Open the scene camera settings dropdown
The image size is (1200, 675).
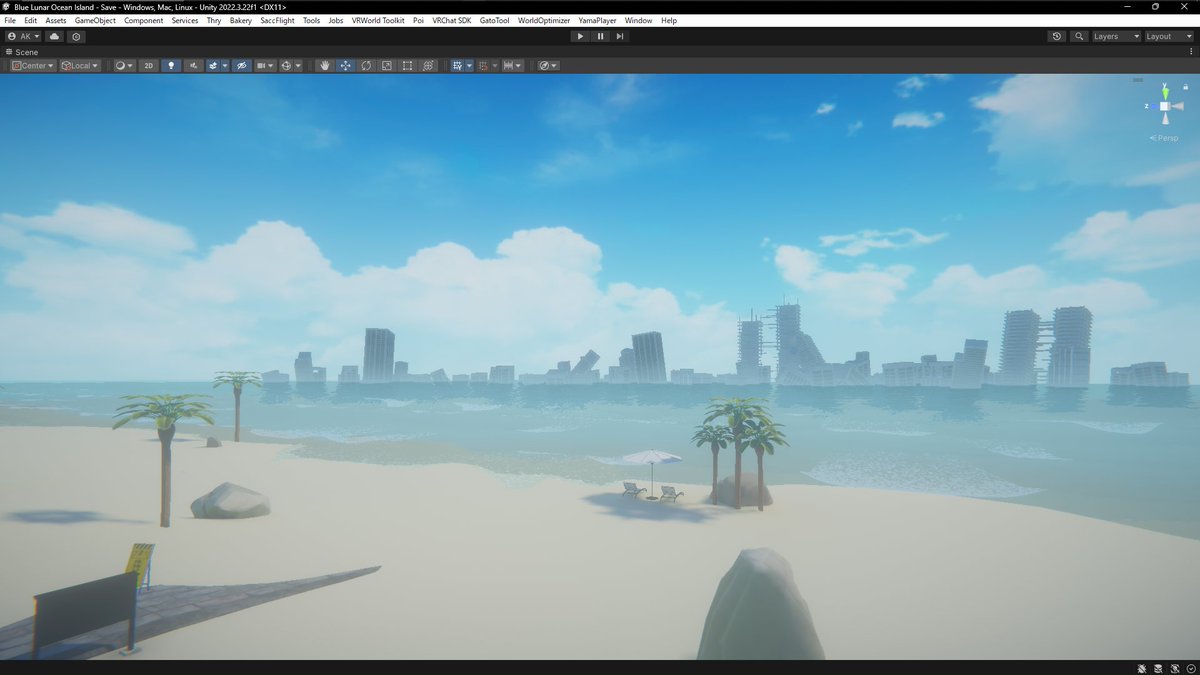pyautogui.click(x=265, y=66)
